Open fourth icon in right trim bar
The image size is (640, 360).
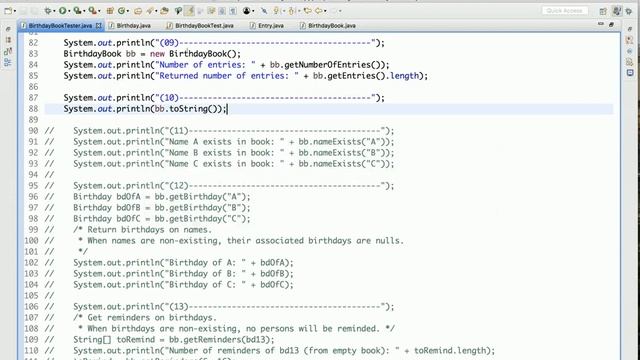pos(629,62)
